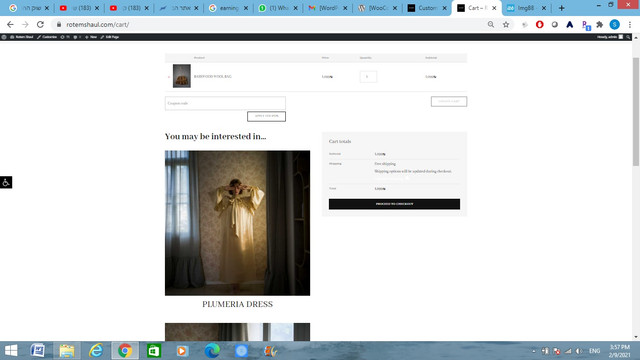This screenshot has height=360, width=640.
Task: Open a new browser tab
Action: [x=562, y=8]
